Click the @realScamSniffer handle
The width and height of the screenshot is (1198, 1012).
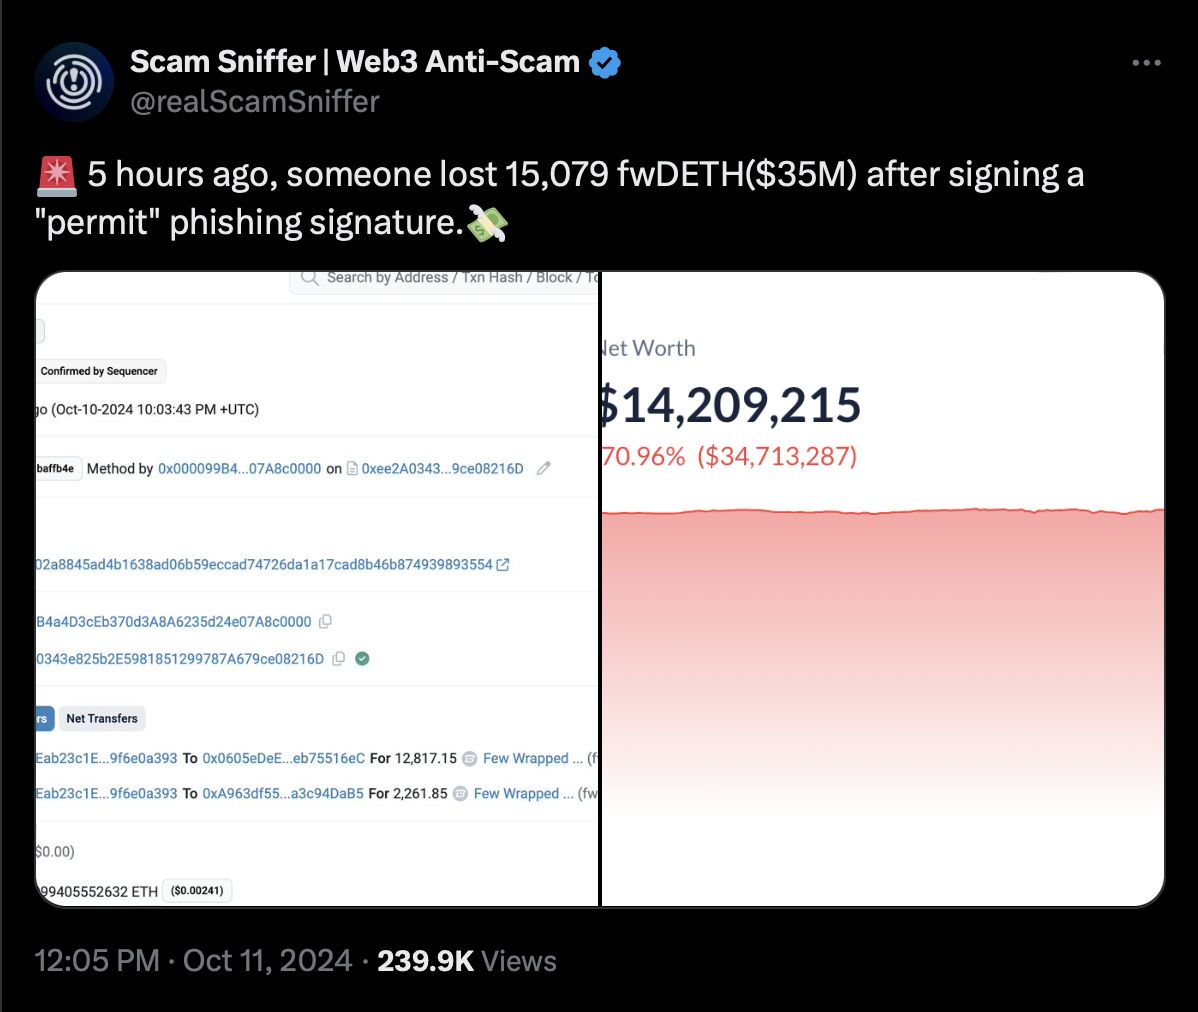tap(255, 102)
